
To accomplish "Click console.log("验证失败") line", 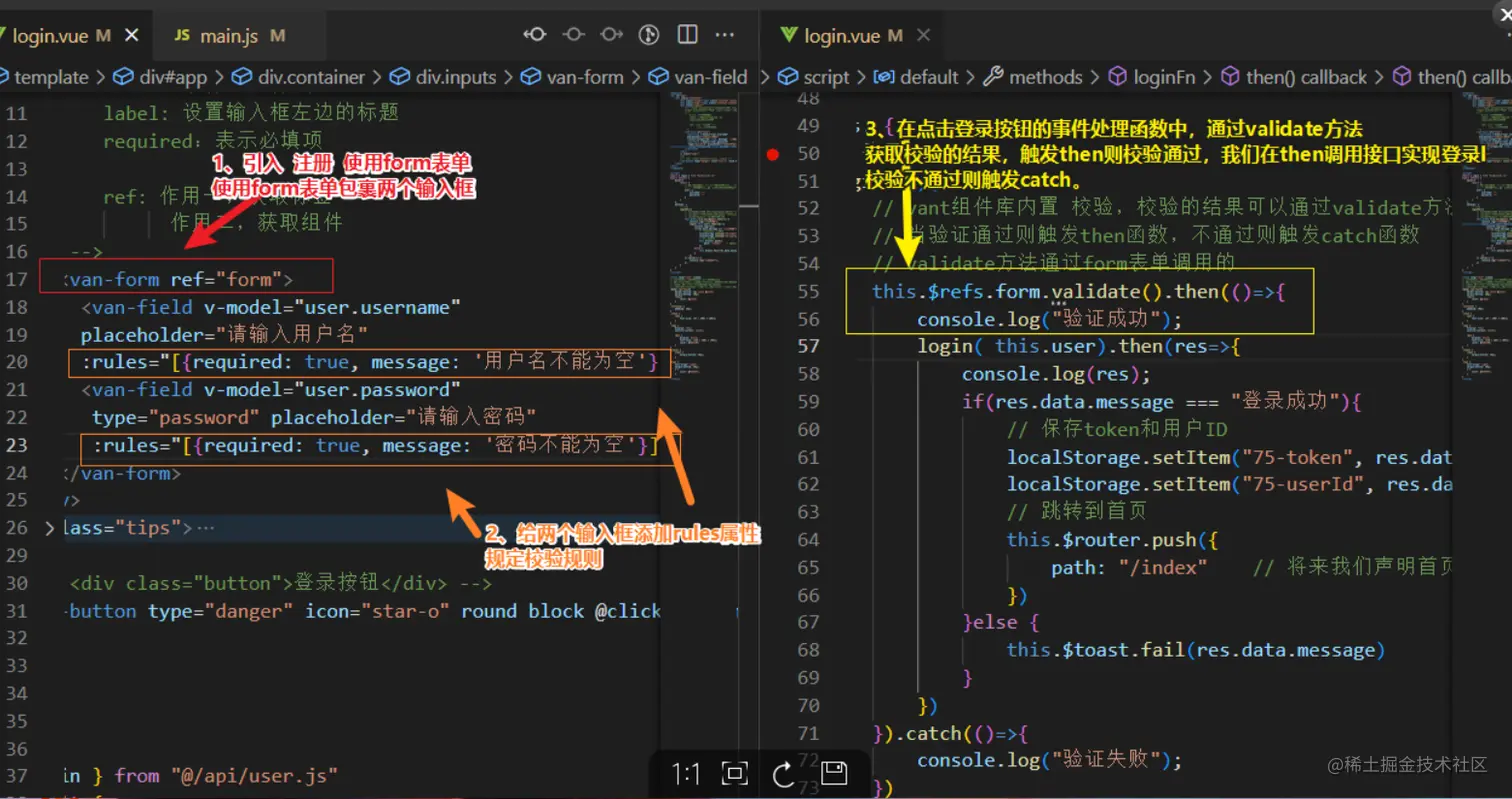I will (x=1050, y=760).
